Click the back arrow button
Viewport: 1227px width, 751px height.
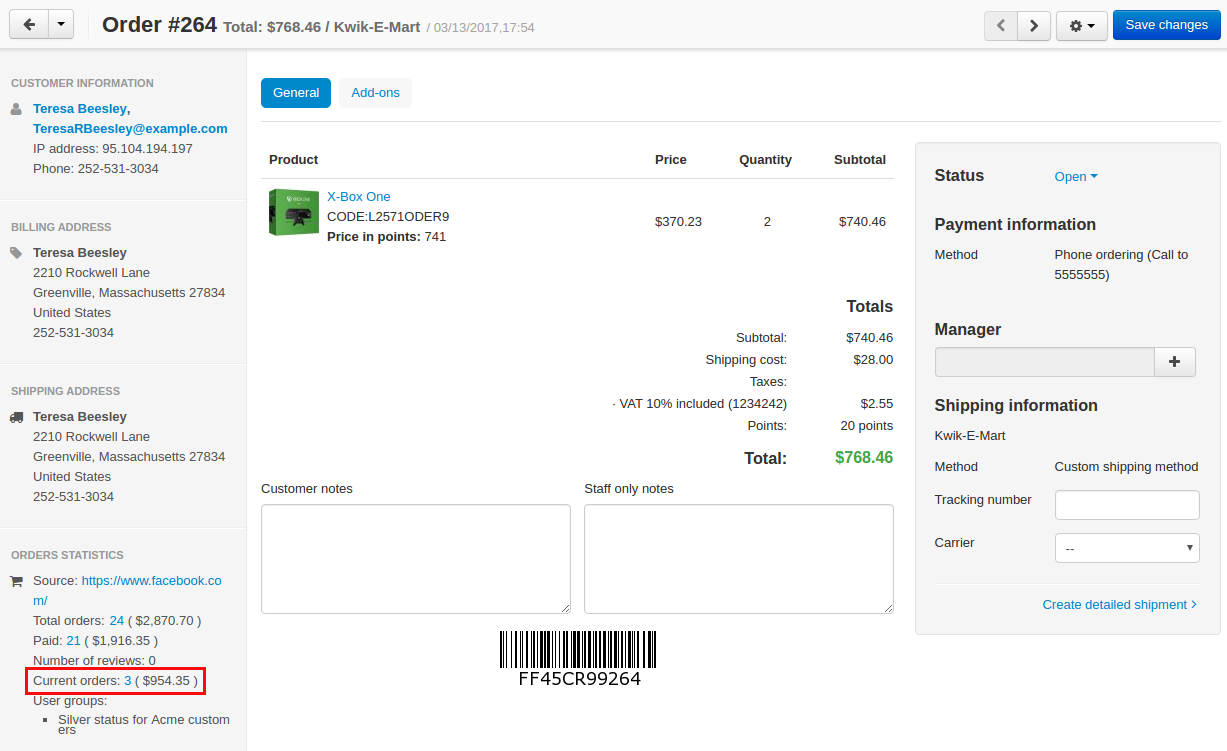click(28, 25)
